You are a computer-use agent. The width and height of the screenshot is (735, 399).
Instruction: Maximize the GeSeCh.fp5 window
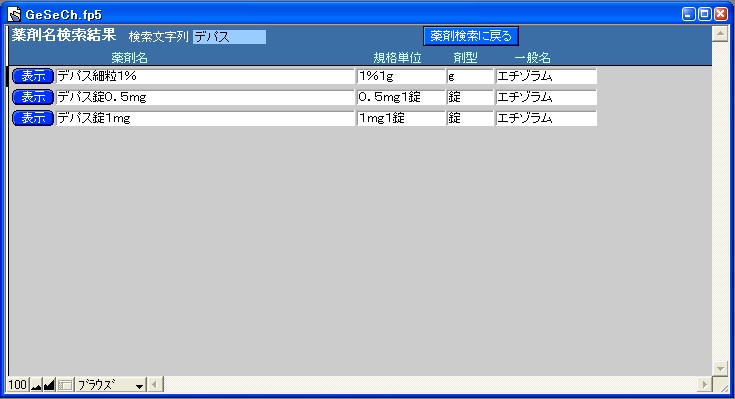click(705, 14)
